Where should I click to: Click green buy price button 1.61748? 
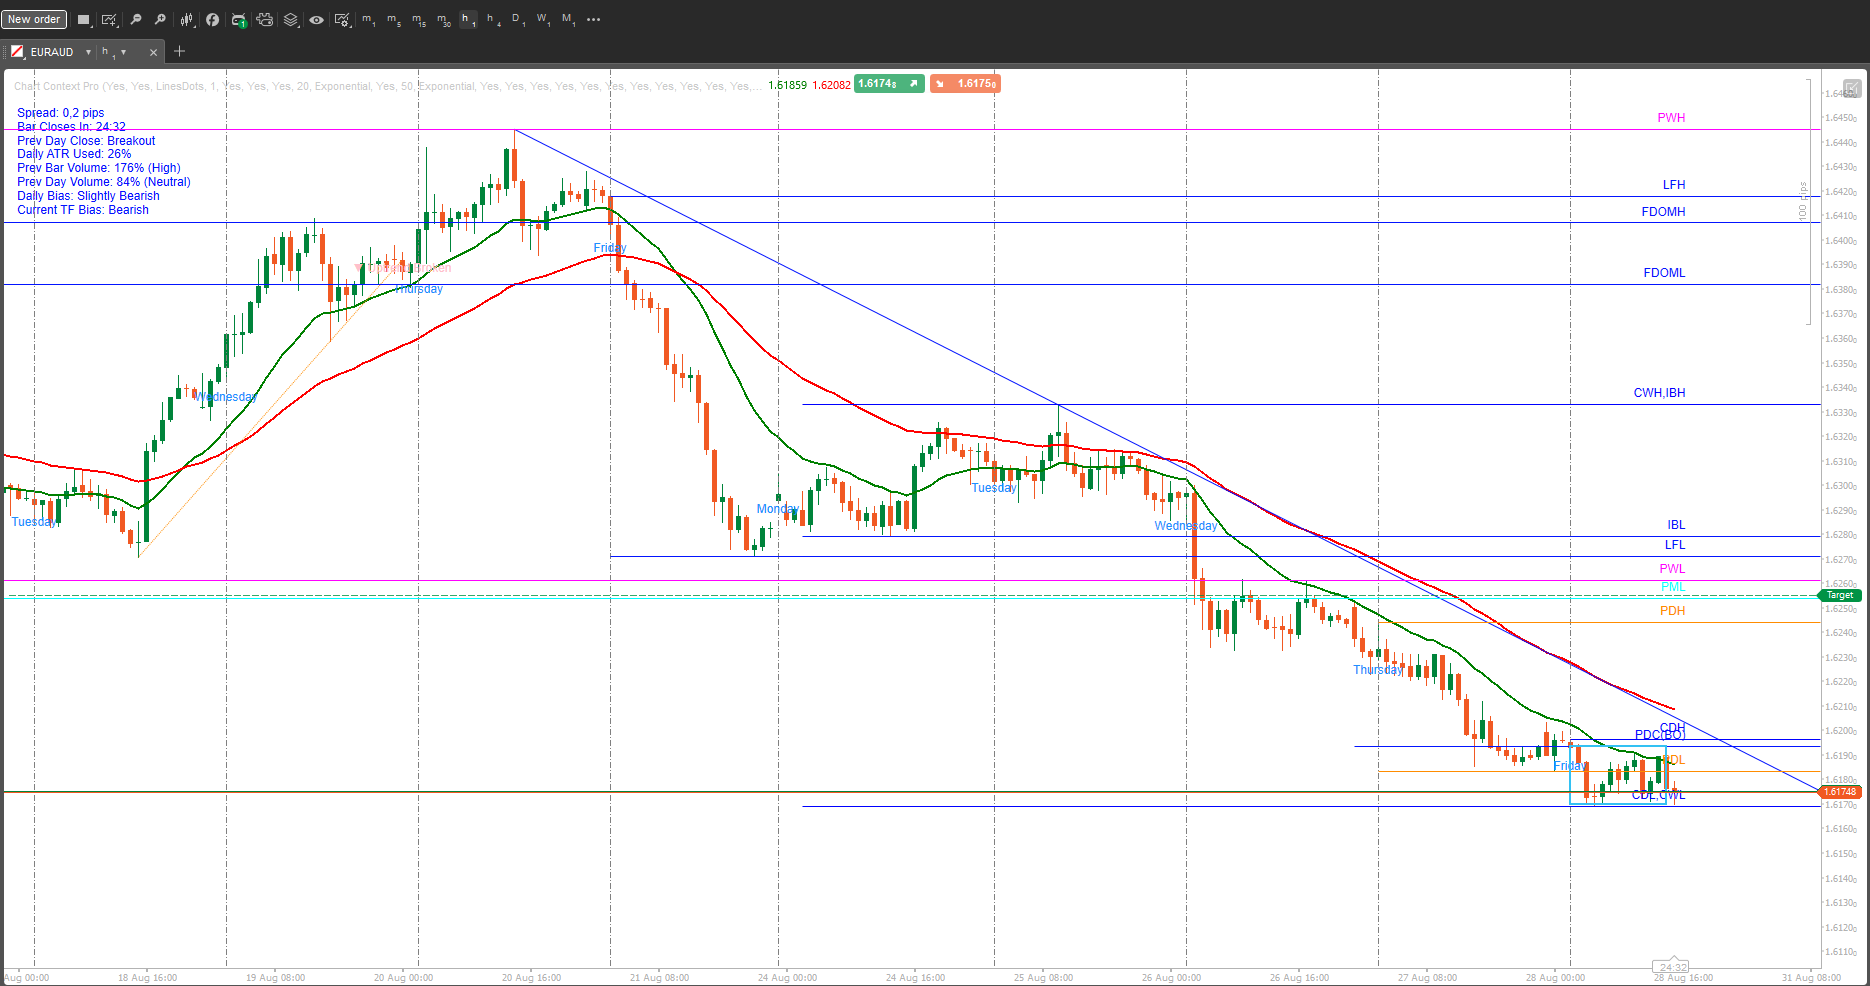(x=889, y=84)
